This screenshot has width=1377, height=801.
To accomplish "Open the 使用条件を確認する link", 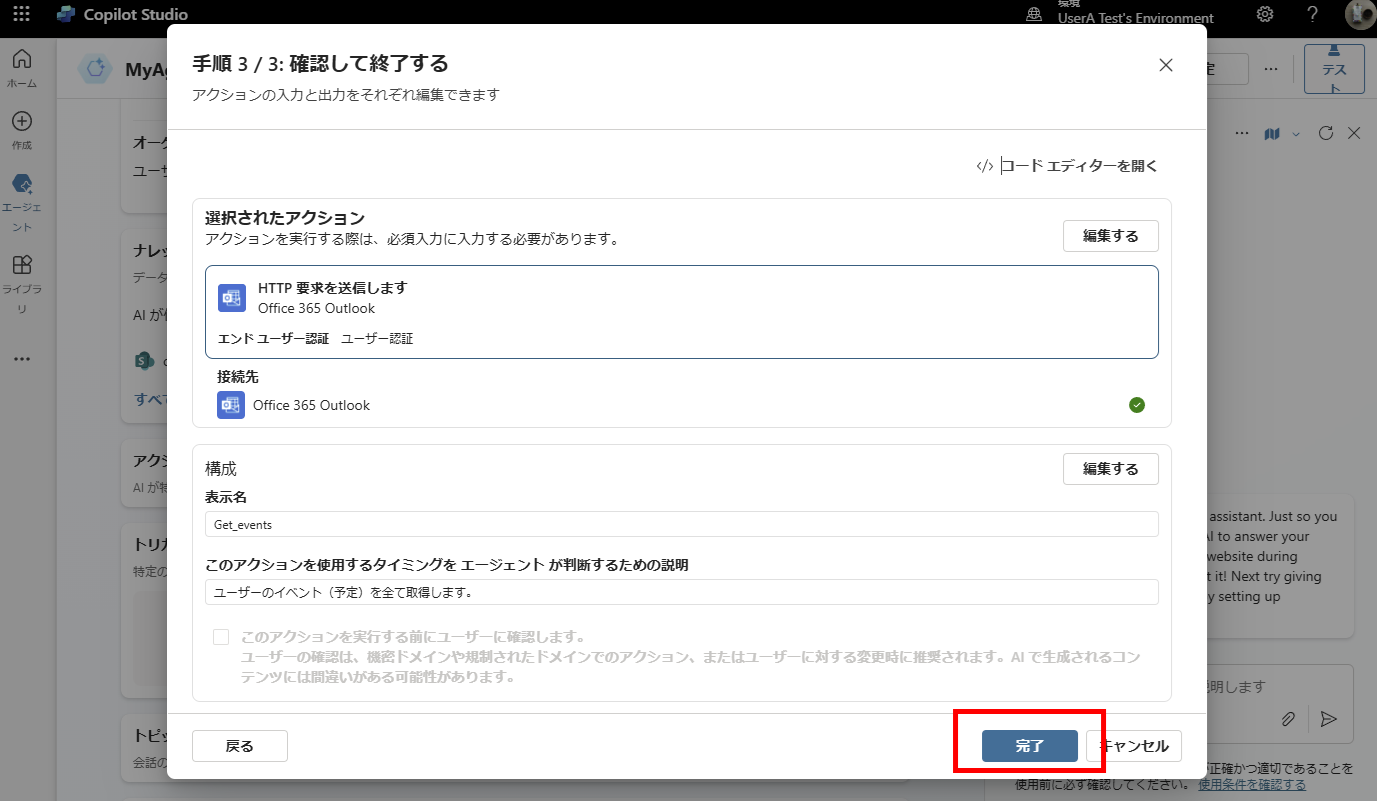I will click(1251, 785).
